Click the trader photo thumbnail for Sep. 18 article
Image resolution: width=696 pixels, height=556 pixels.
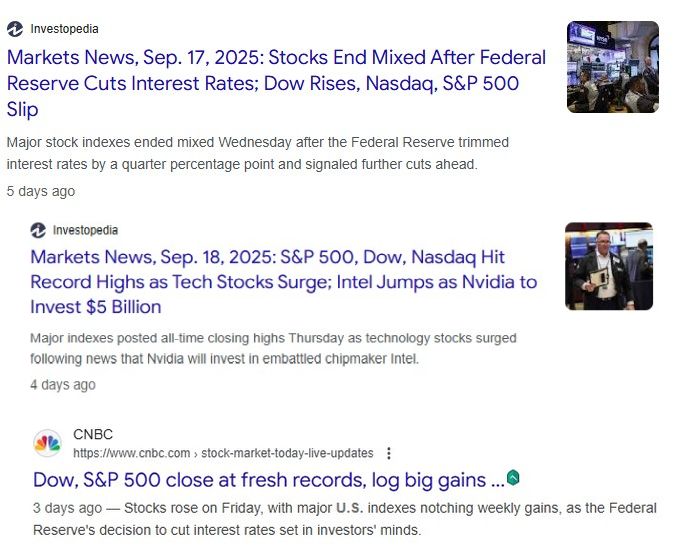[x=608, y=266]
